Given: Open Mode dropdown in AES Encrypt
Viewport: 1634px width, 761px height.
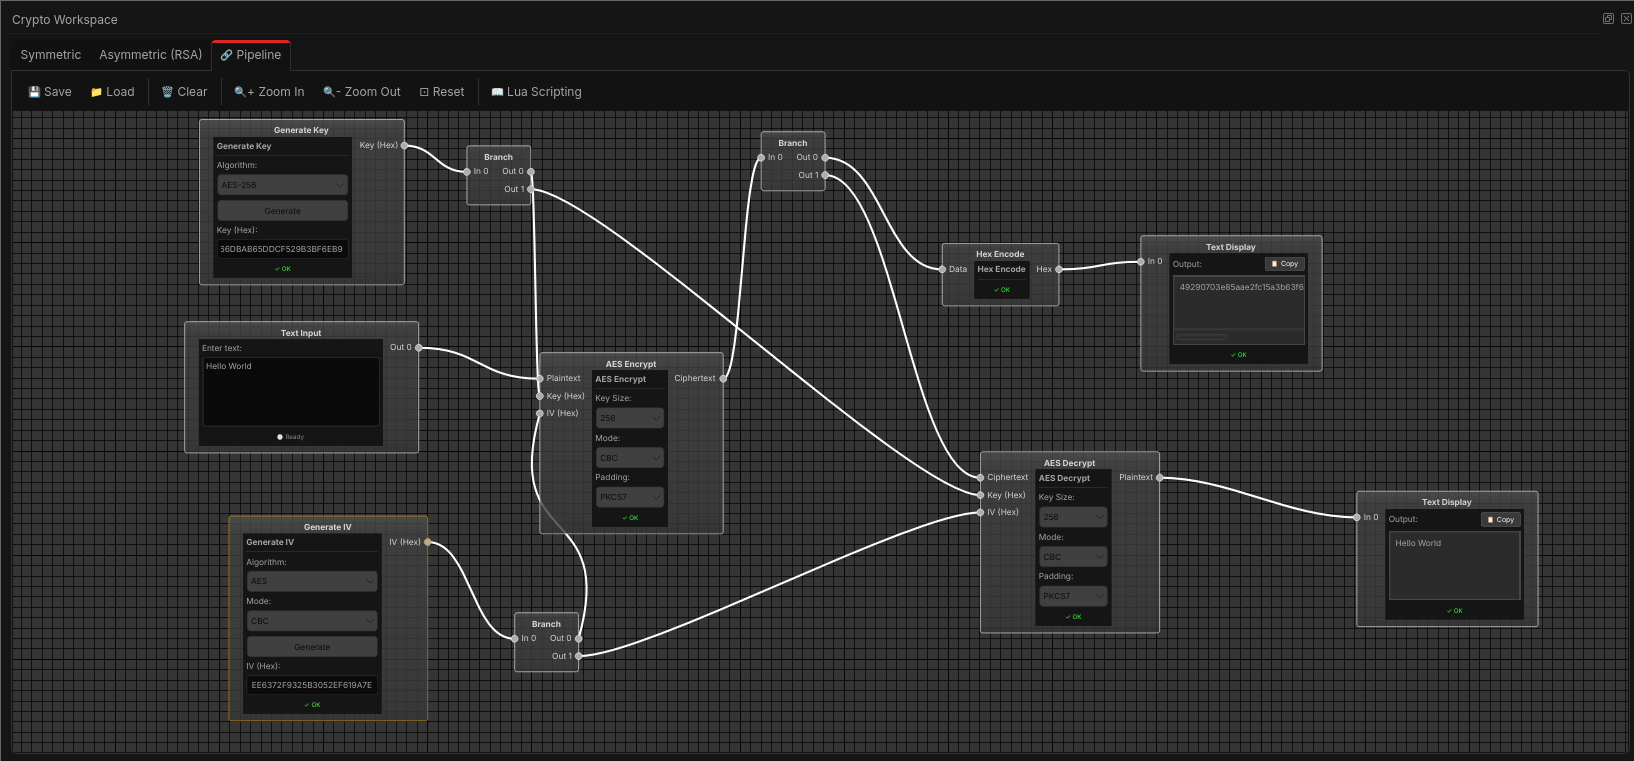Looking at the screenshot, I should click(630, 458).
